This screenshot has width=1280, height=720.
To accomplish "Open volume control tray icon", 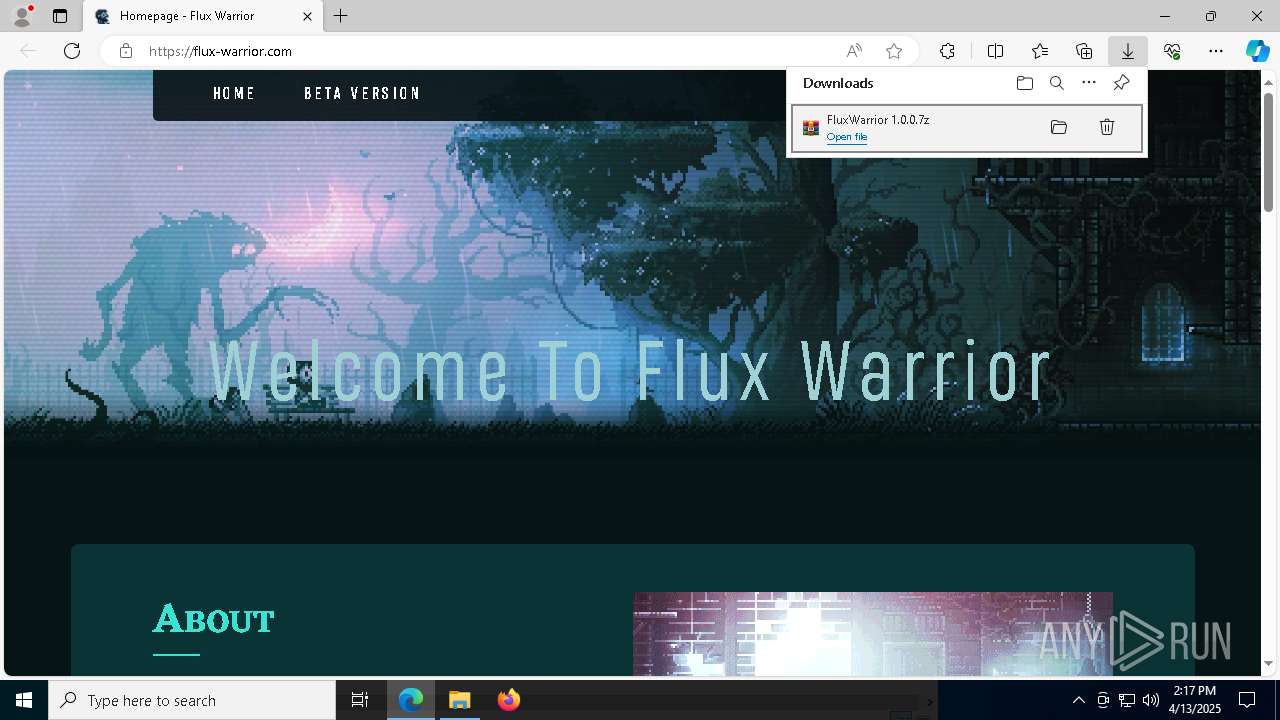I will [1151, 700].
